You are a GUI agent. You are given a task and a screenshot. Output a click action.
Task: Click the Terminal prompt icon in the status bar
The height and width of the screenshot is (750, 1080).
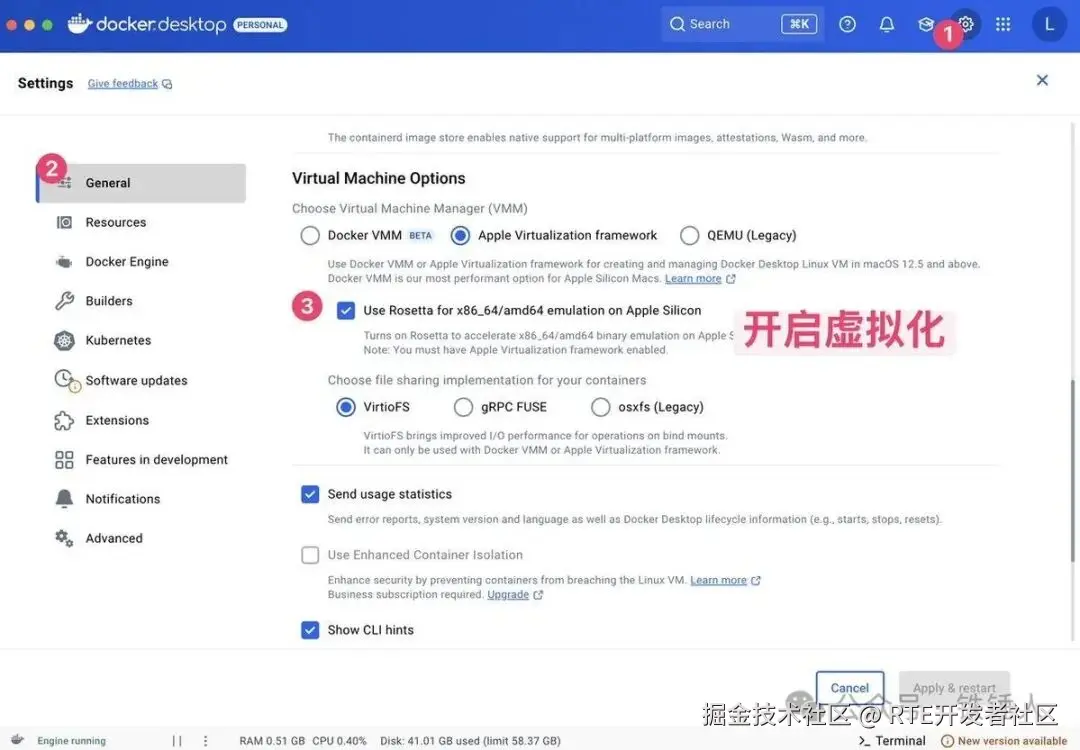864,741
